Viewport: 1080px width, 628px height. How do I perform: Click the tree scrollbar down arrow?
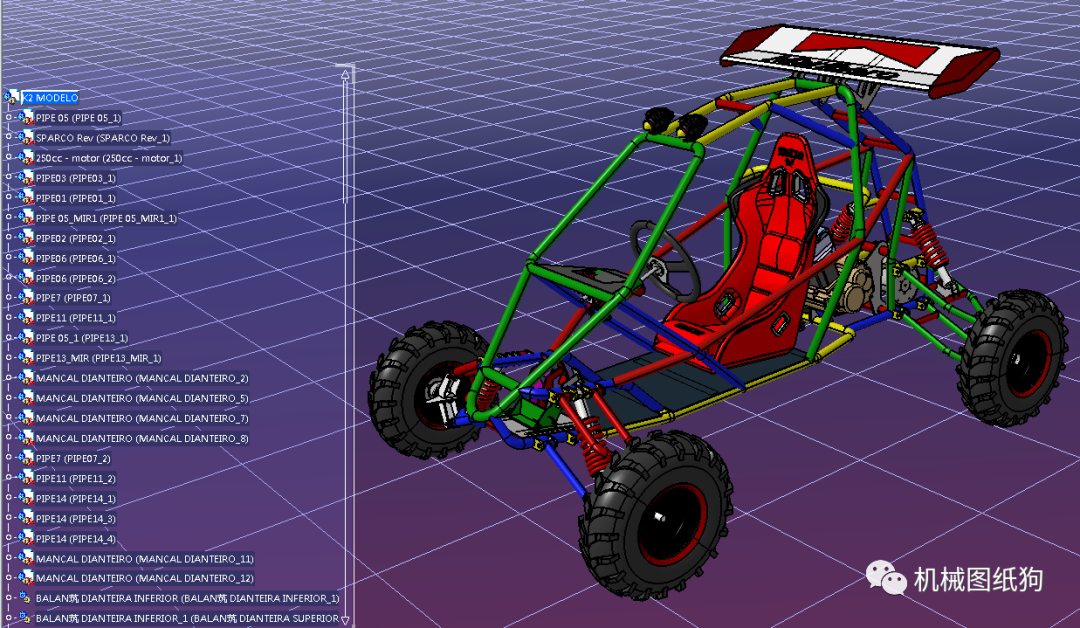click(345, 619)
